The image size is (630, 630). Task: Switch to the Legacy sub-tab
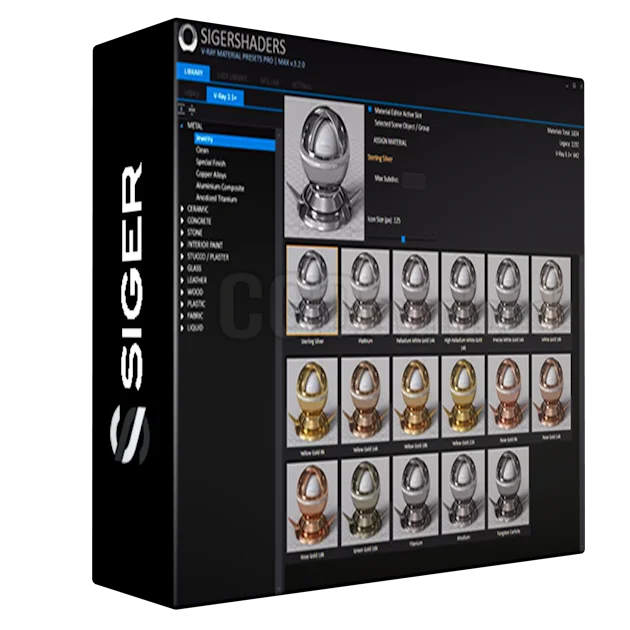pyautogui.click(x=192, y=93)
